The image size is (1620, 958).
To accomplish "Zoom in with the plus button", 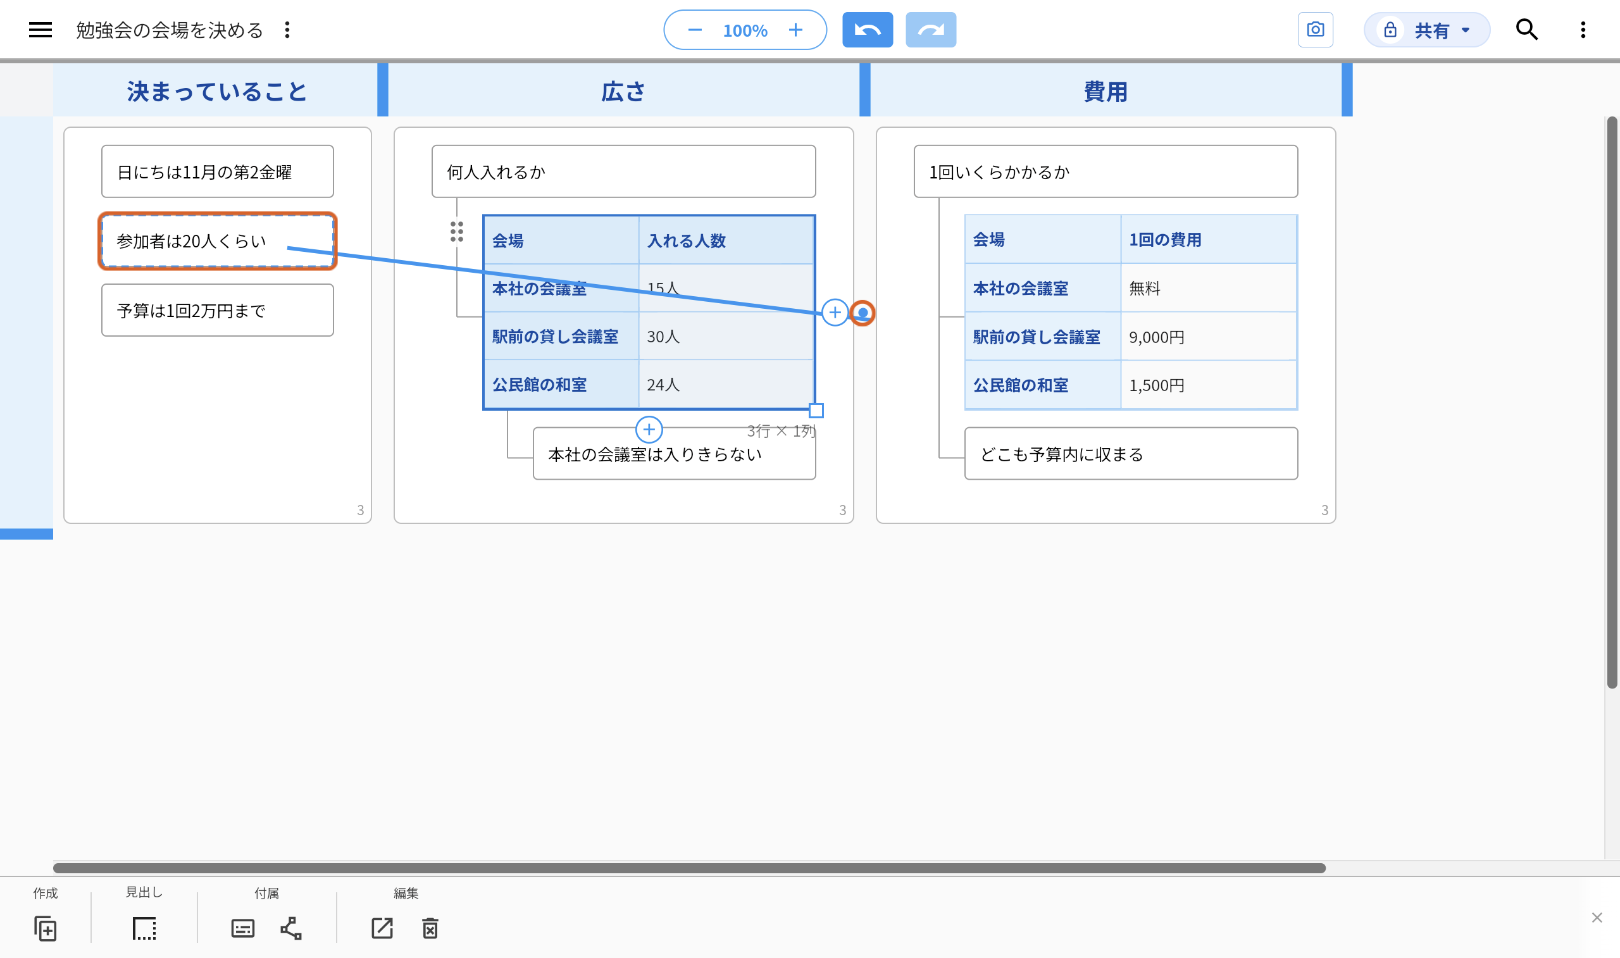I will [796, 30].
